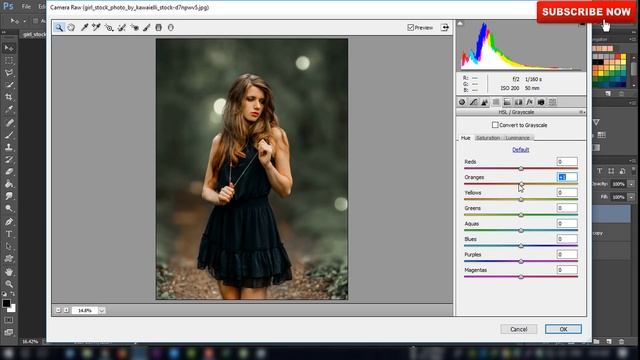Click the Oranges value input field
Viewport: 640px width, 360px height.
567,177
